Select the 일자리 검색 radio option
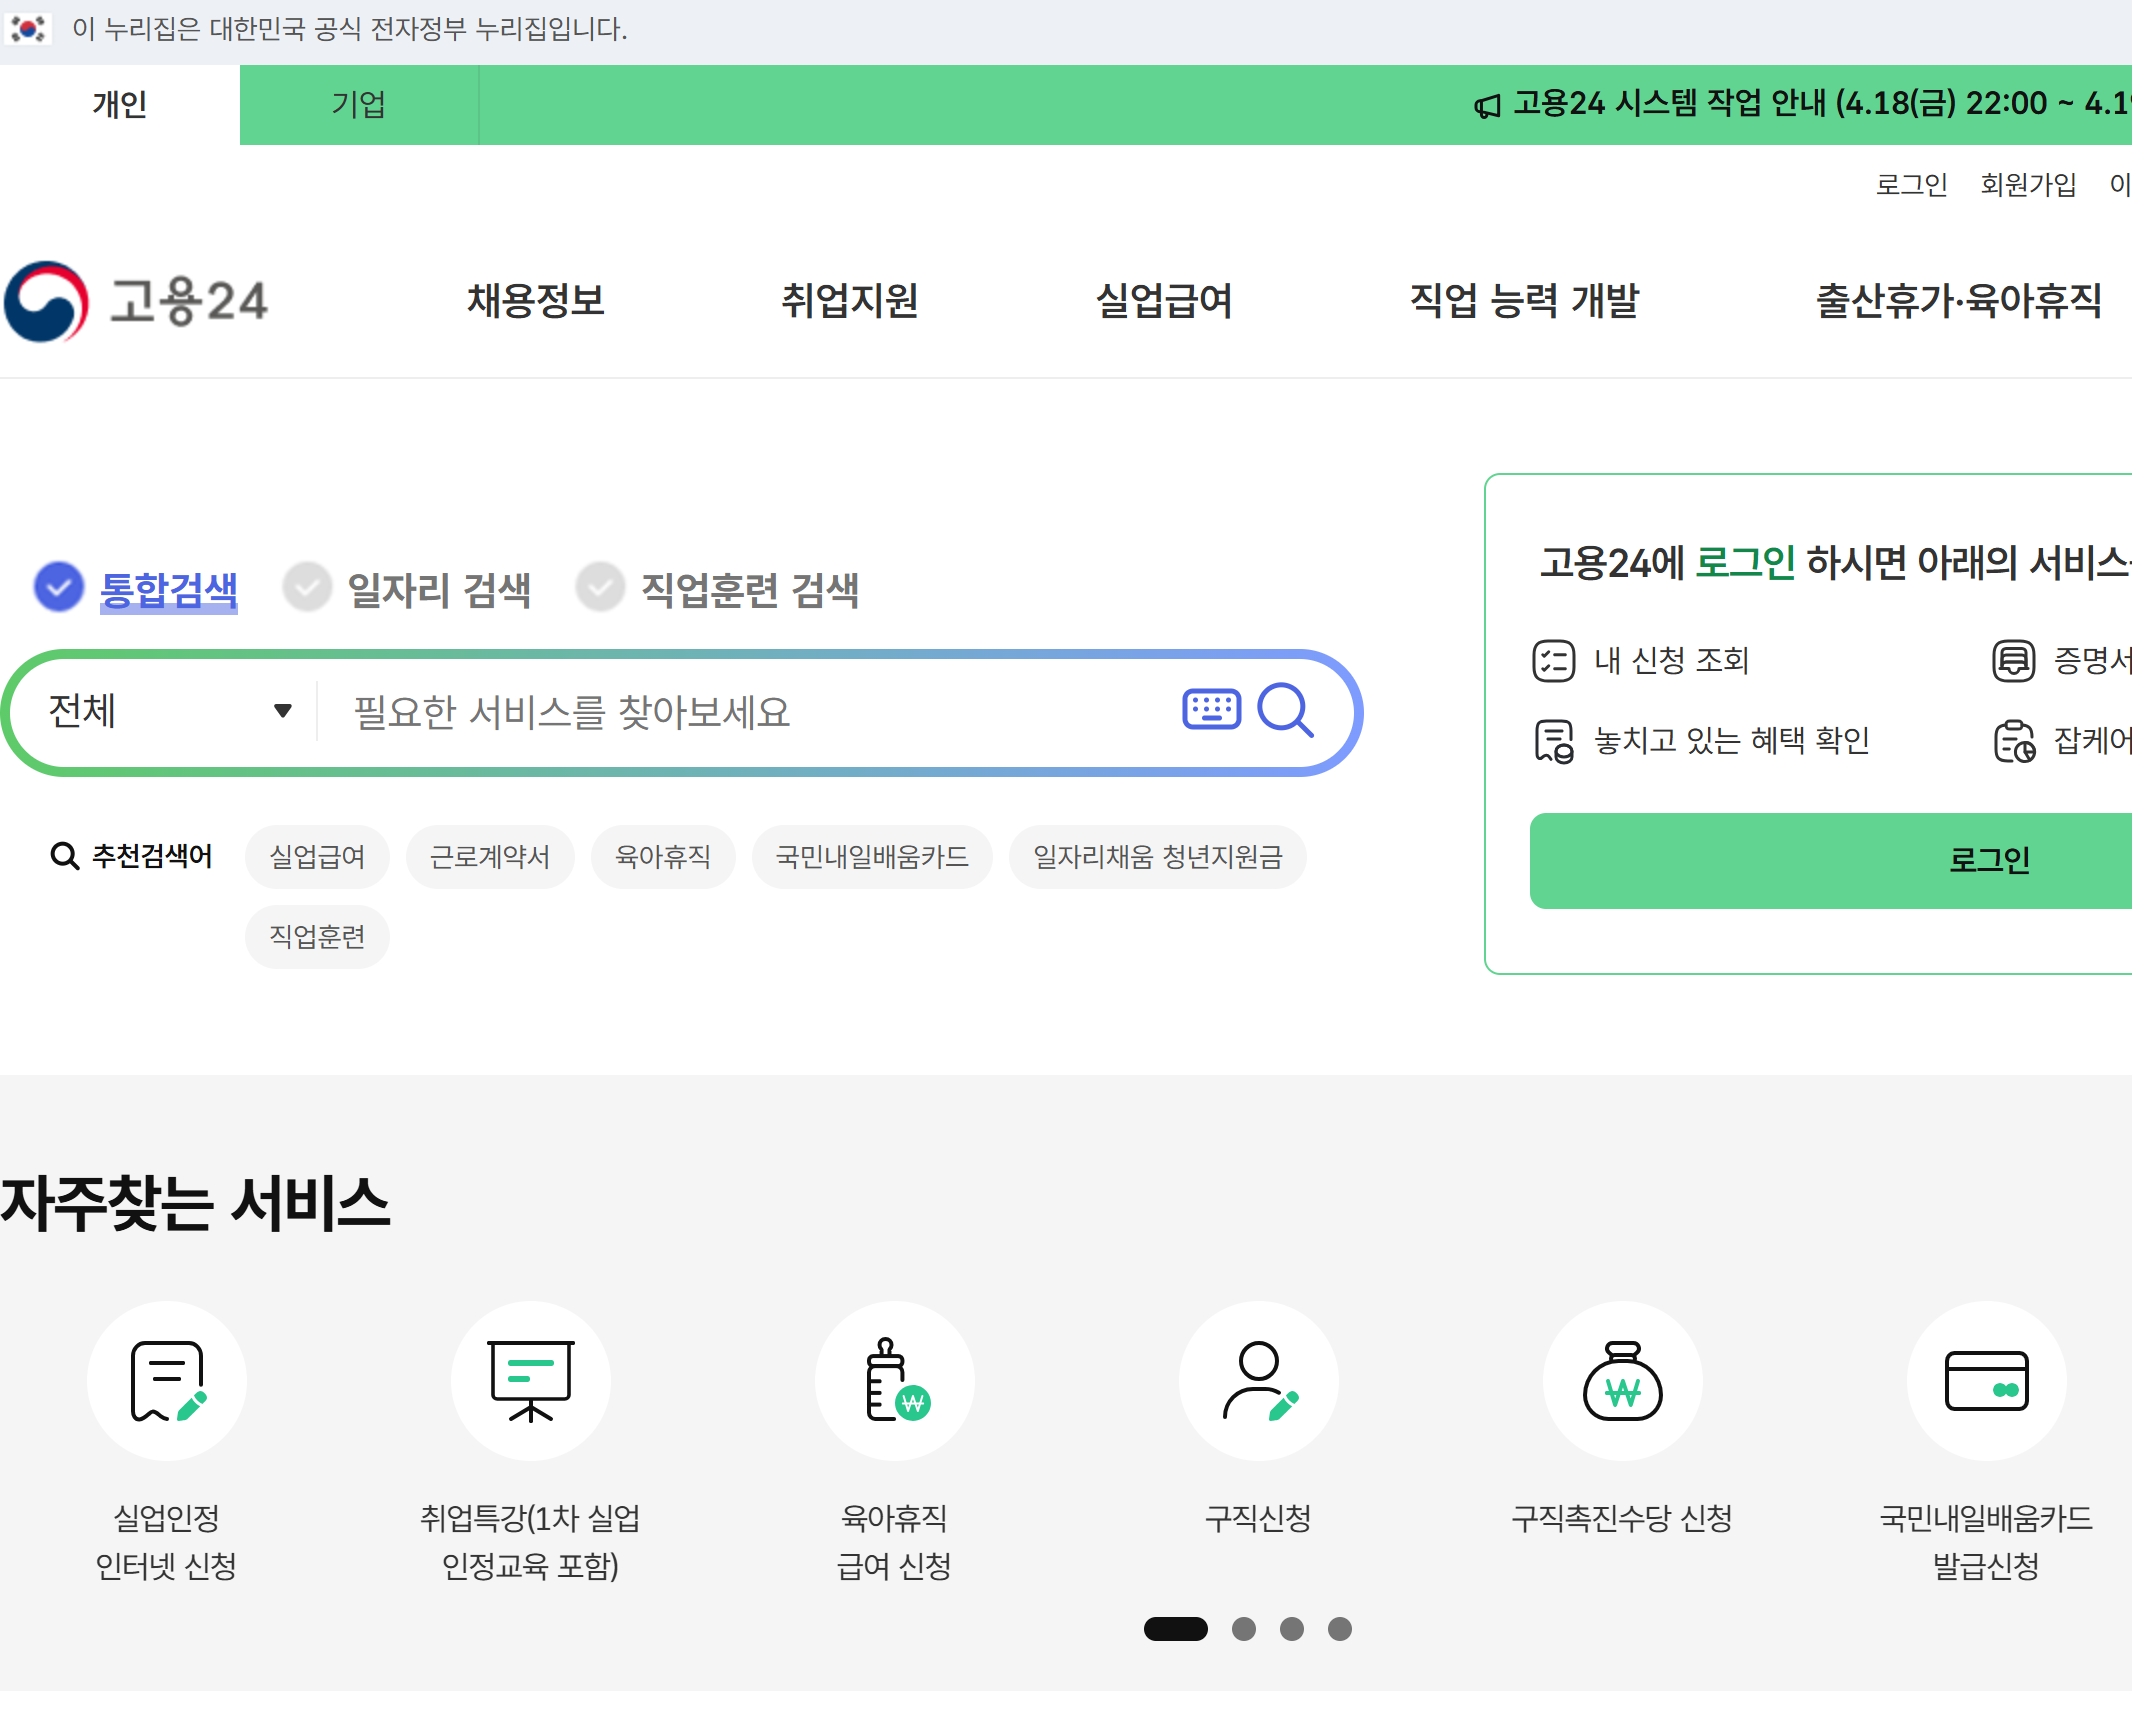Viewport: 2132px width, 1716px height. 307,587
